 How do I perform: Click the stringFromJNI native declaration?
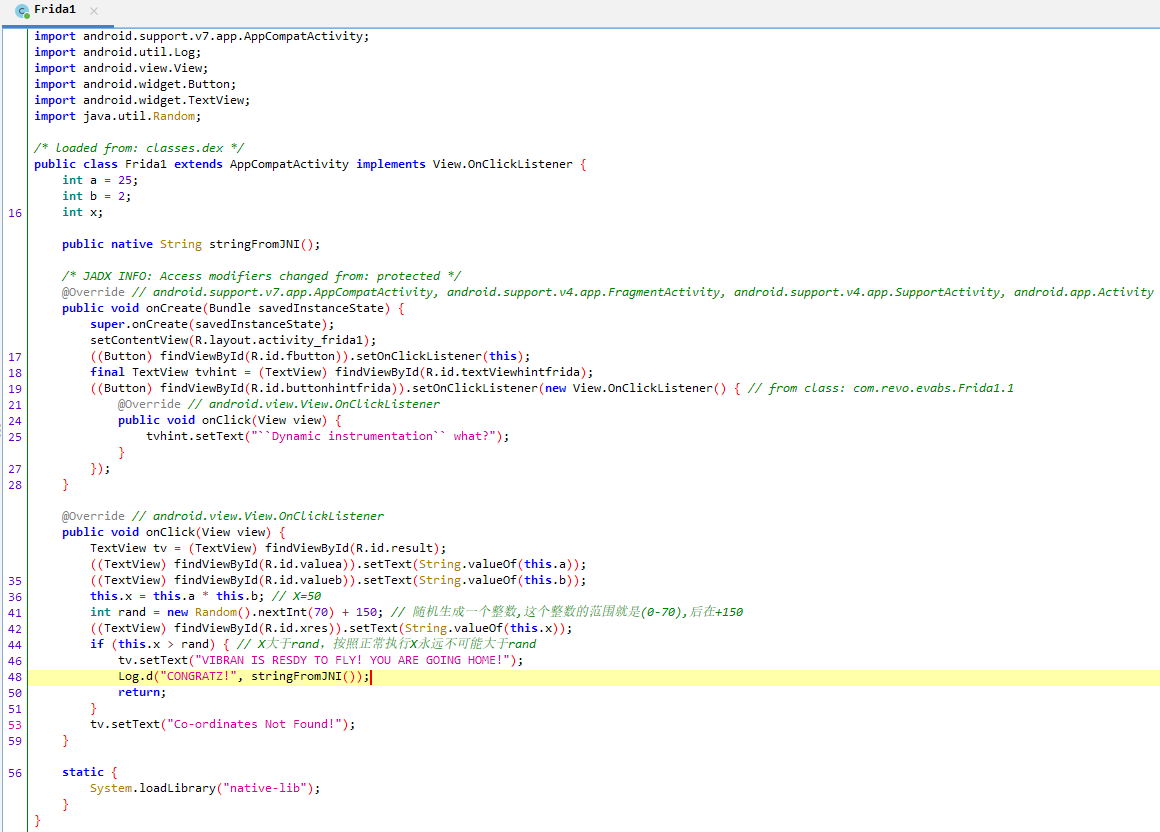click(191, 244)
